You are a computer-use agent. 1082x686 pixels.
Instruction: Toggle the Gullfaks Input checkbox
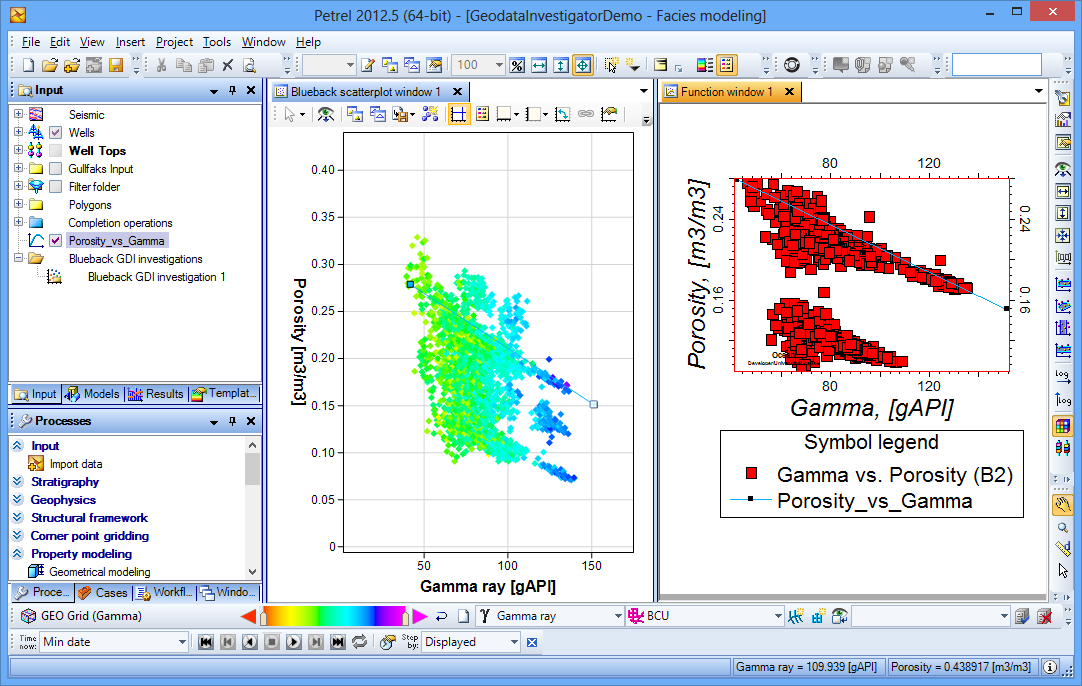[x=56, y=168]
